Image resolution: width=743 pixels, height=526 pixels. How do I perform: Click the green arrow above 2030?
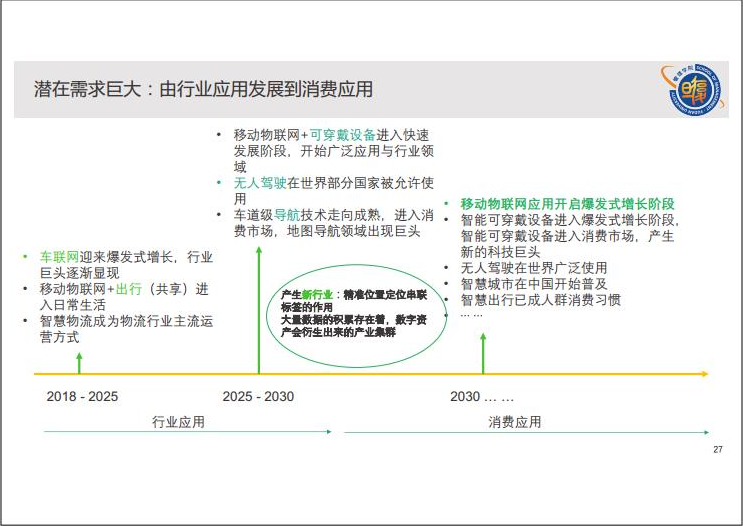click(x=483, y=353)
